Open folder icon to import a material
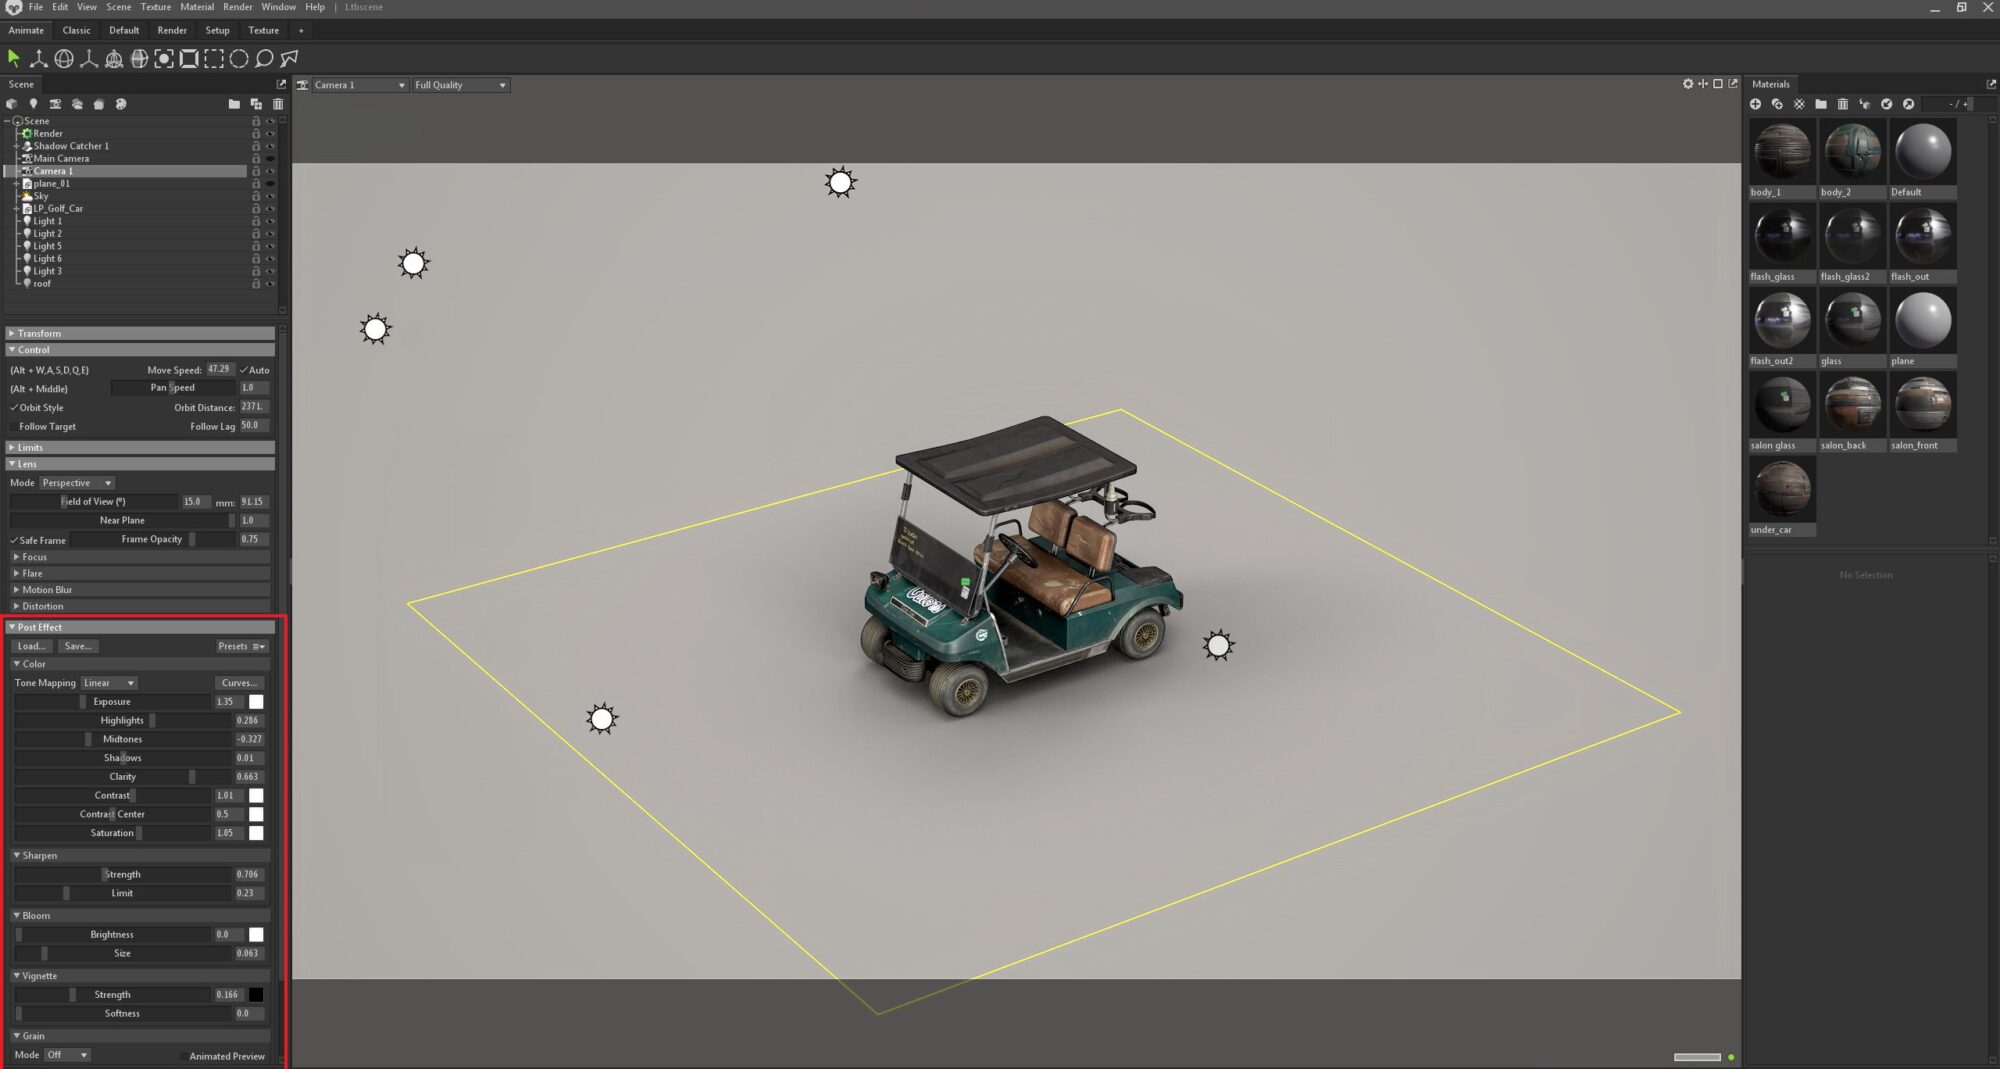 coord(1821,104)
